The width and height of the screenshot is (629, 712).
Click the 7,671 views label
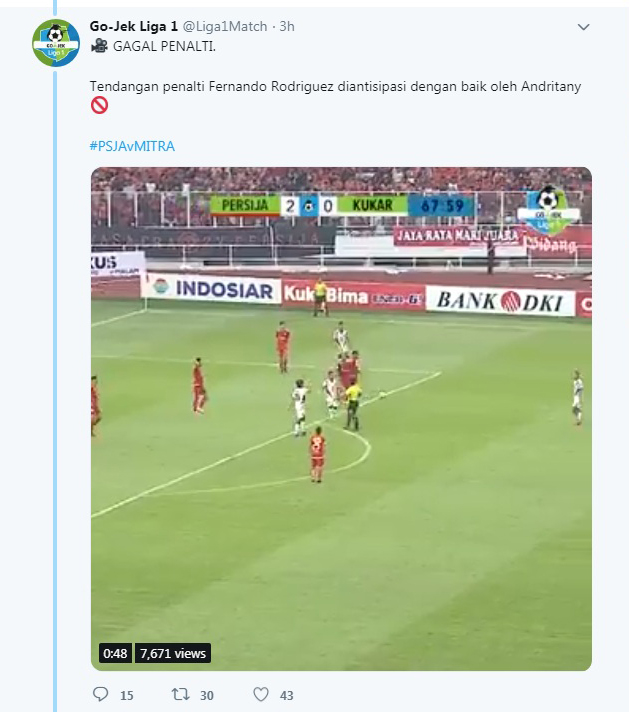click(173, 653)
